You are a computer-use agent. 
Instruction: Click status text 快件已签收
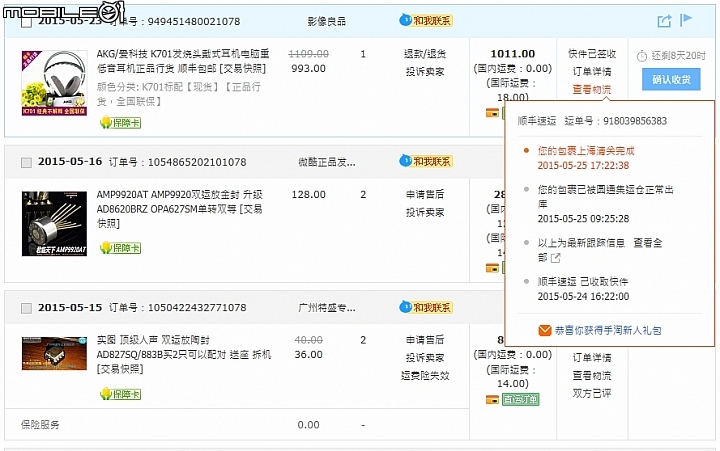click(x=592, y=54)
